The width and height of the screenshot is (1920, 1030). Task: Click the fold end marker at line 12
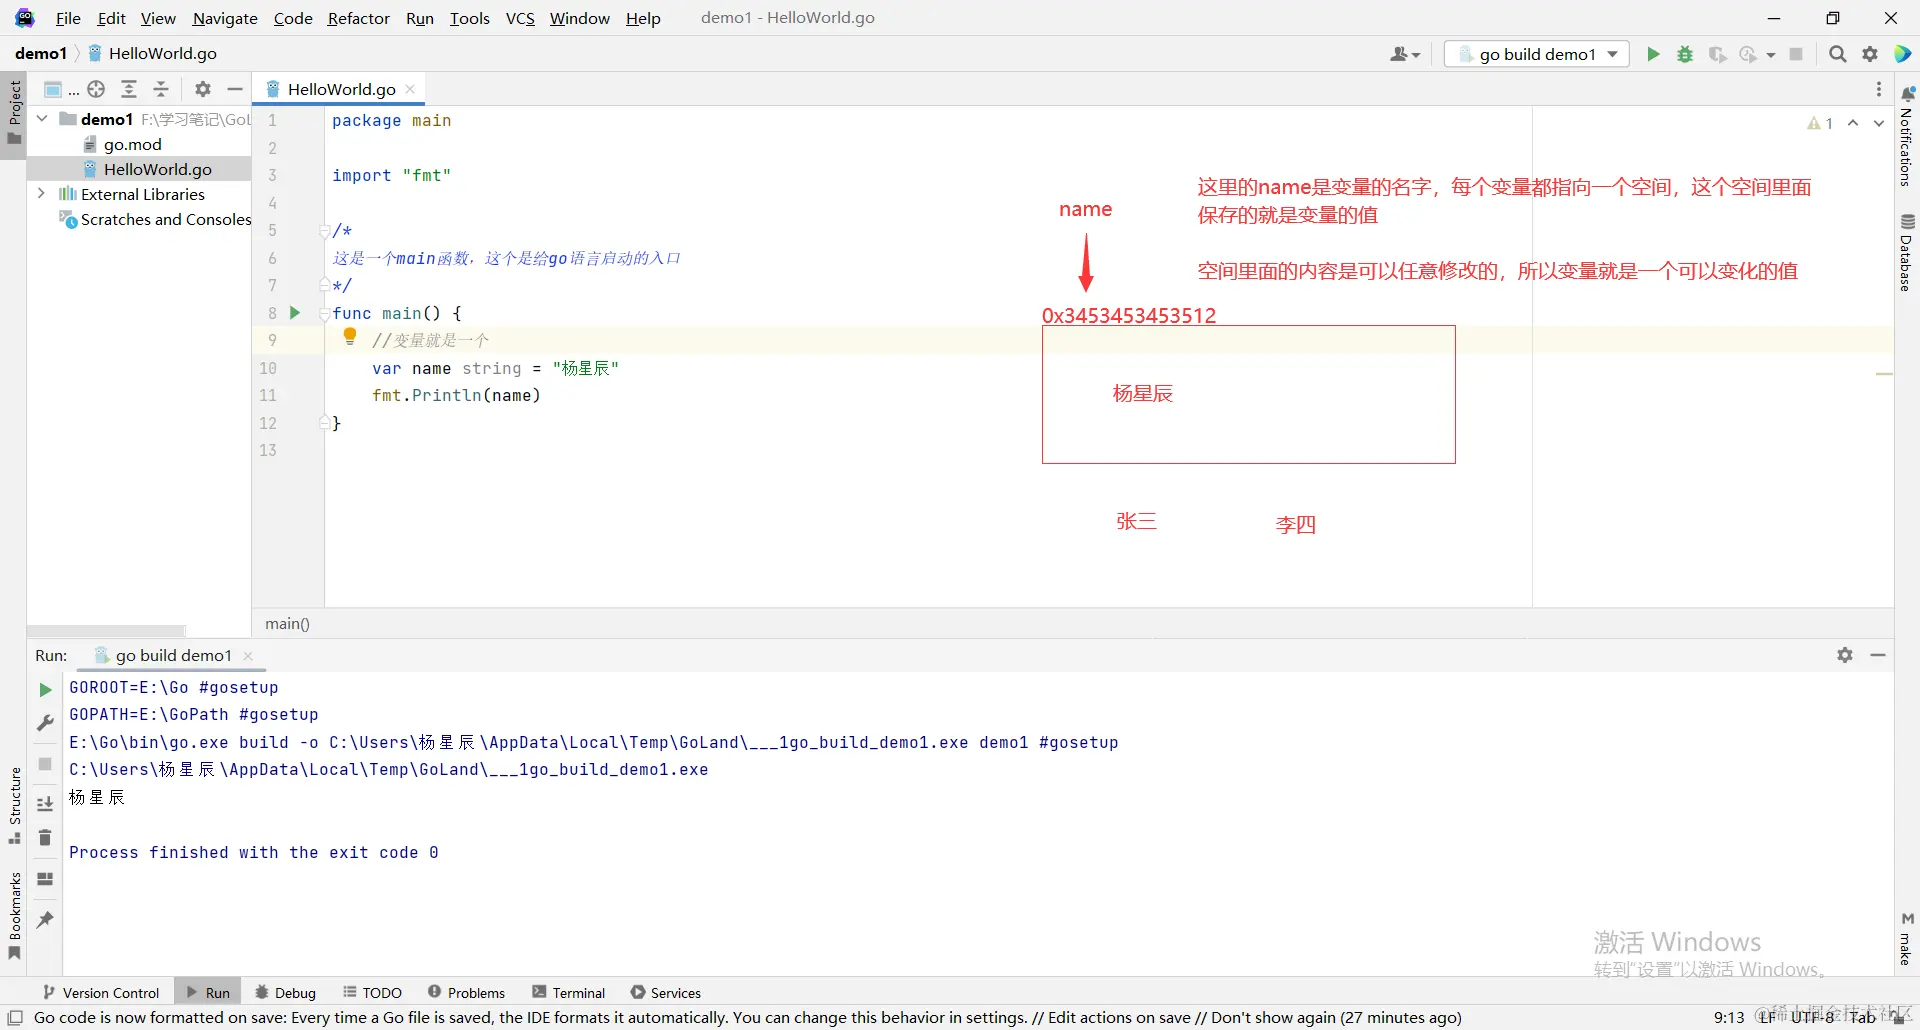click(324, 423)
